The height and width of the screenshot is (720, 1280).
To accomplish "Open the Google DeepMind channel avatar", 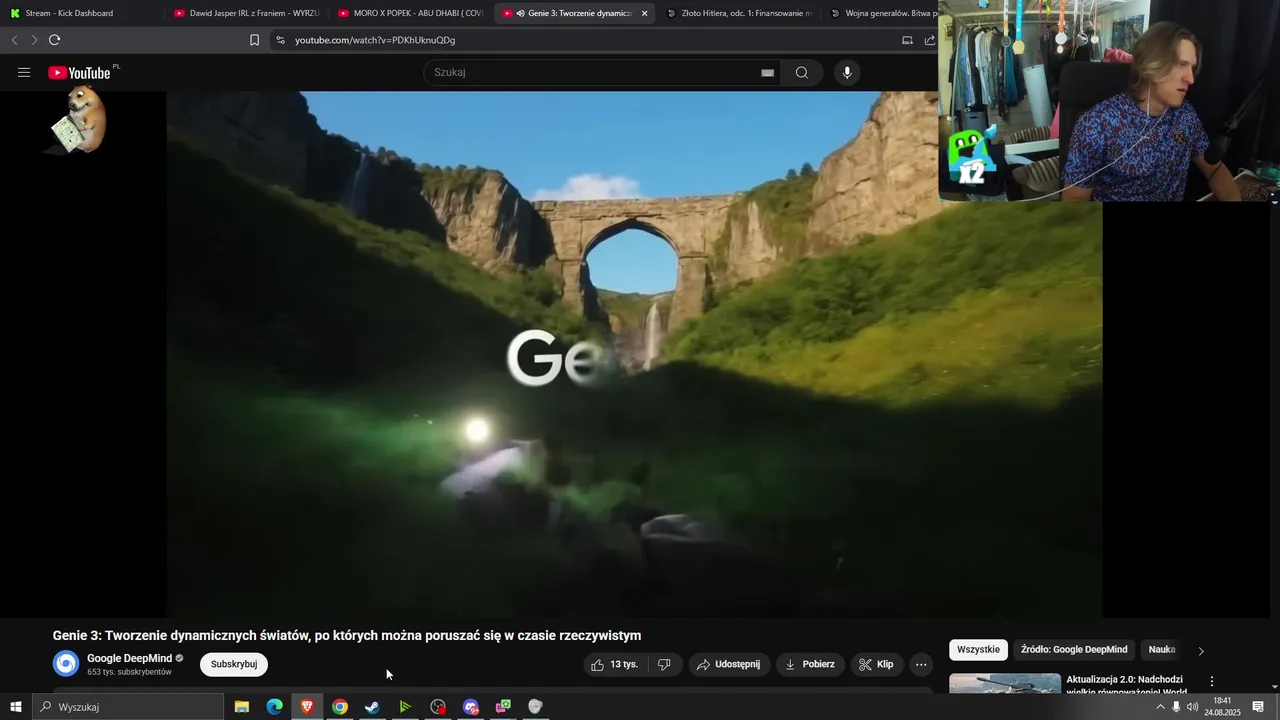I will tap(66, 664).
